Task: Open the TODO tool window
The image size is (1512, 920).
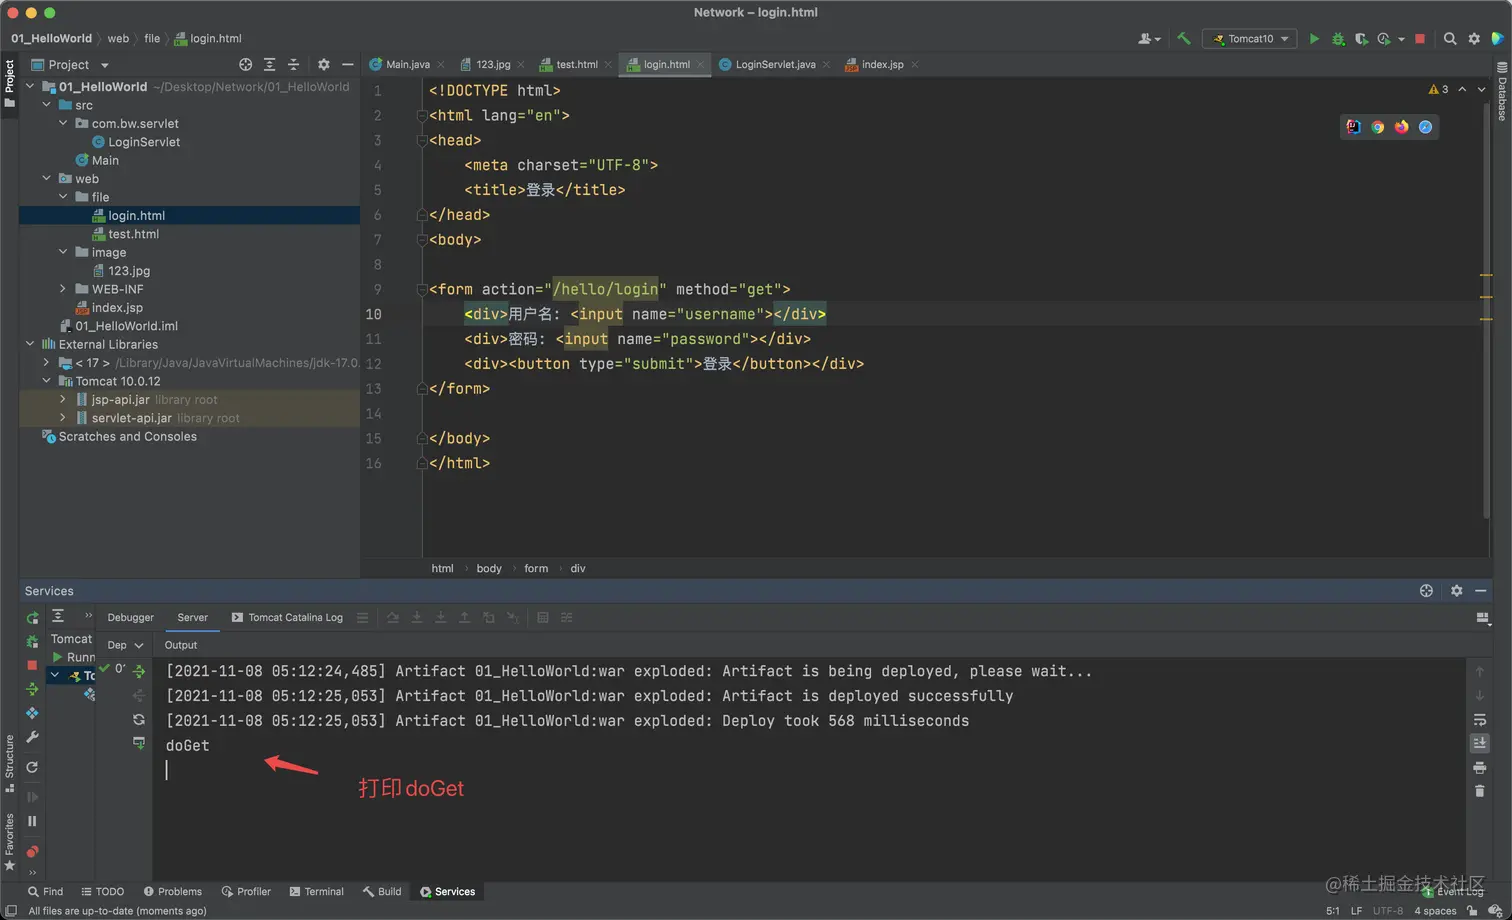Action: point(102,892)
